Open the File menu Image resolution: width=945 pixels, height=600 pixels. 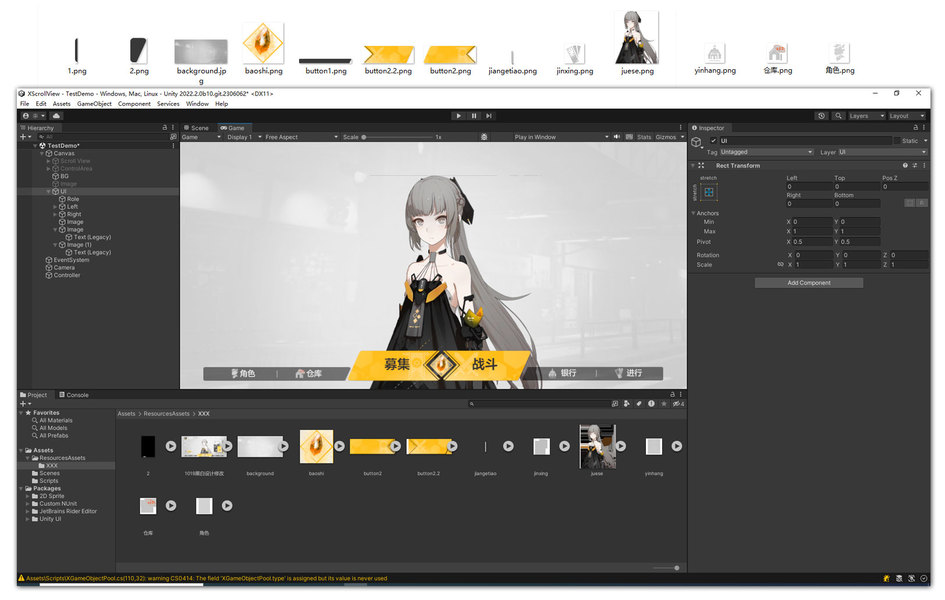click(25, 104)
